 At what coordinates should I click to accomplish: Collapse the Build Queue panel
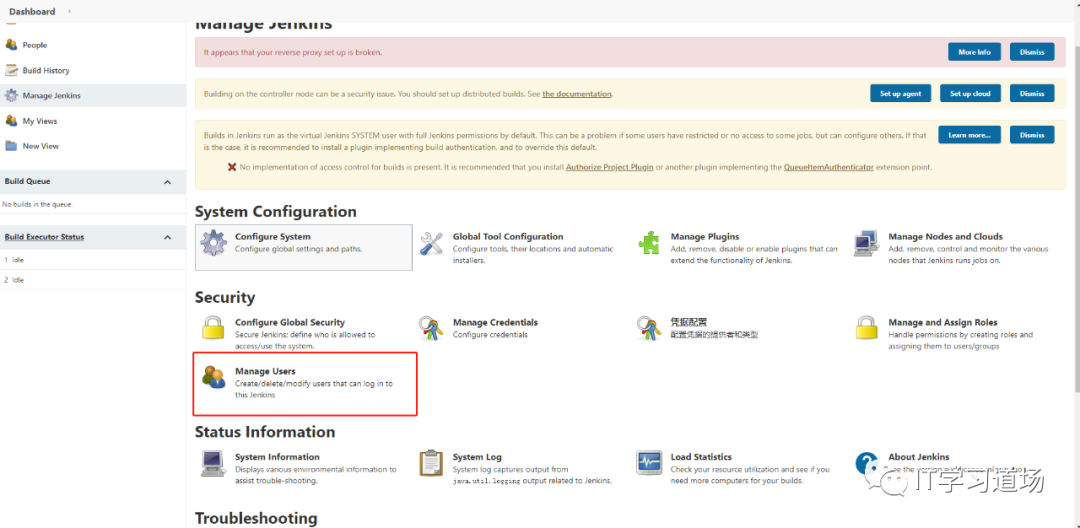[167, 182]
